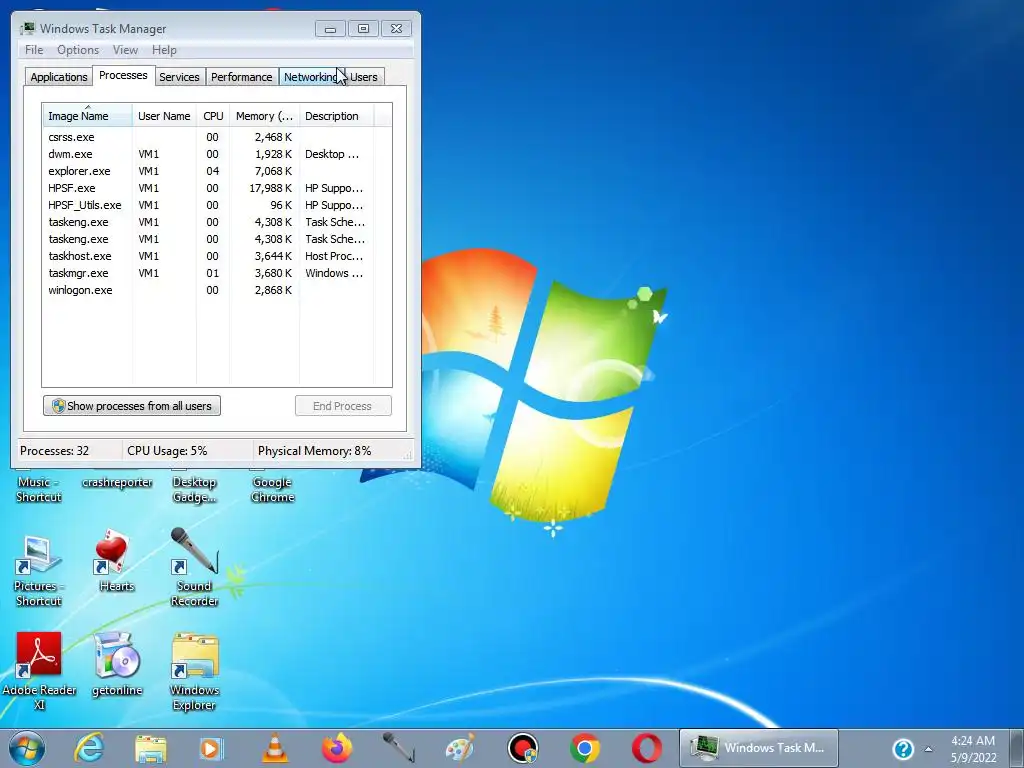Select the Google Chrome desktop icon label
This screenshot has height=768, width=1024.
pos(273,489)
